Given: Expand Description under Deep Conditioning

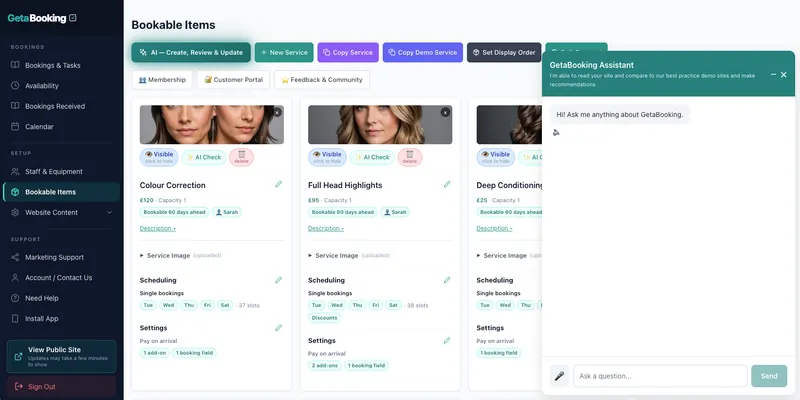Looking at the screenshot, I should pos(494,229).
